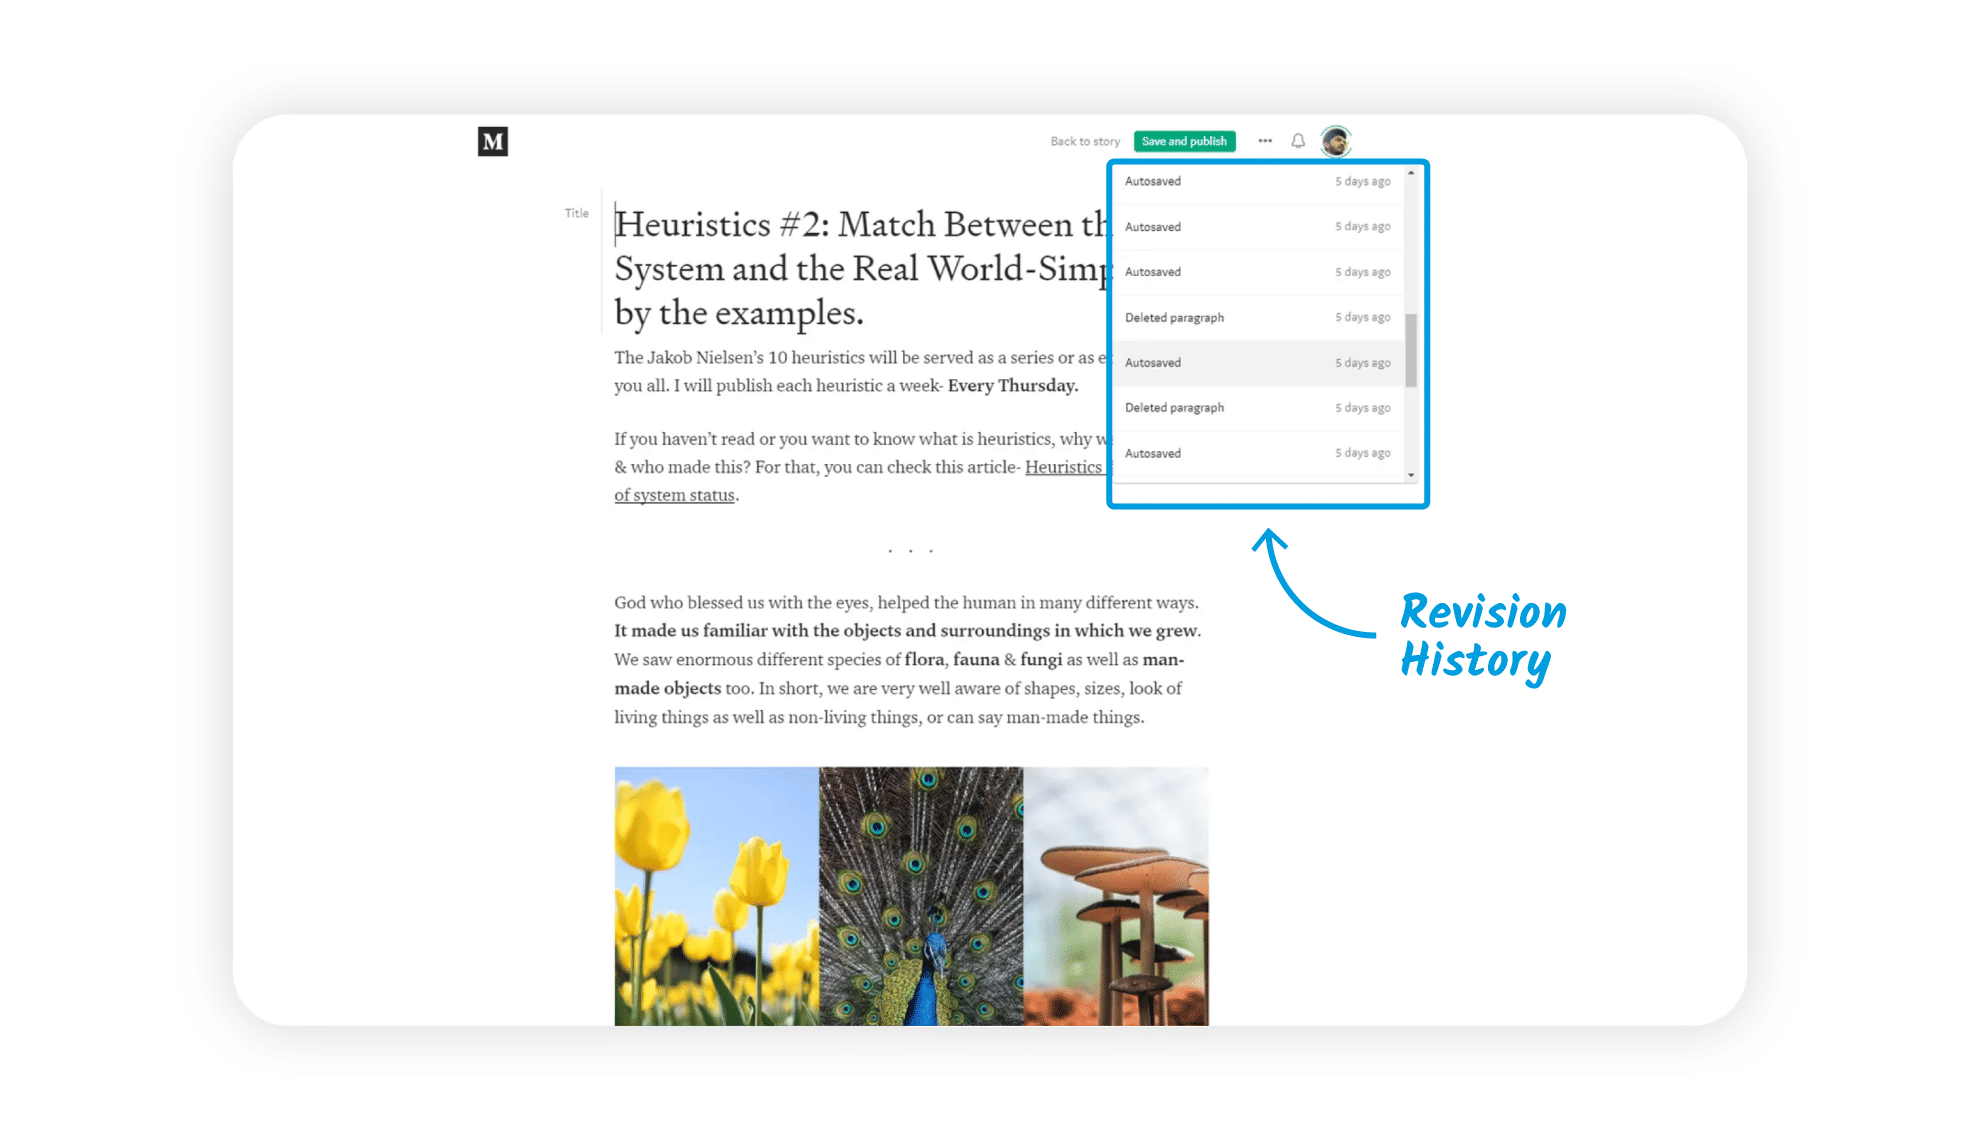This screenshot has height=1140, width=1981.
Task: Open the profile avatar menu
Action: [x=1335, y=141]
